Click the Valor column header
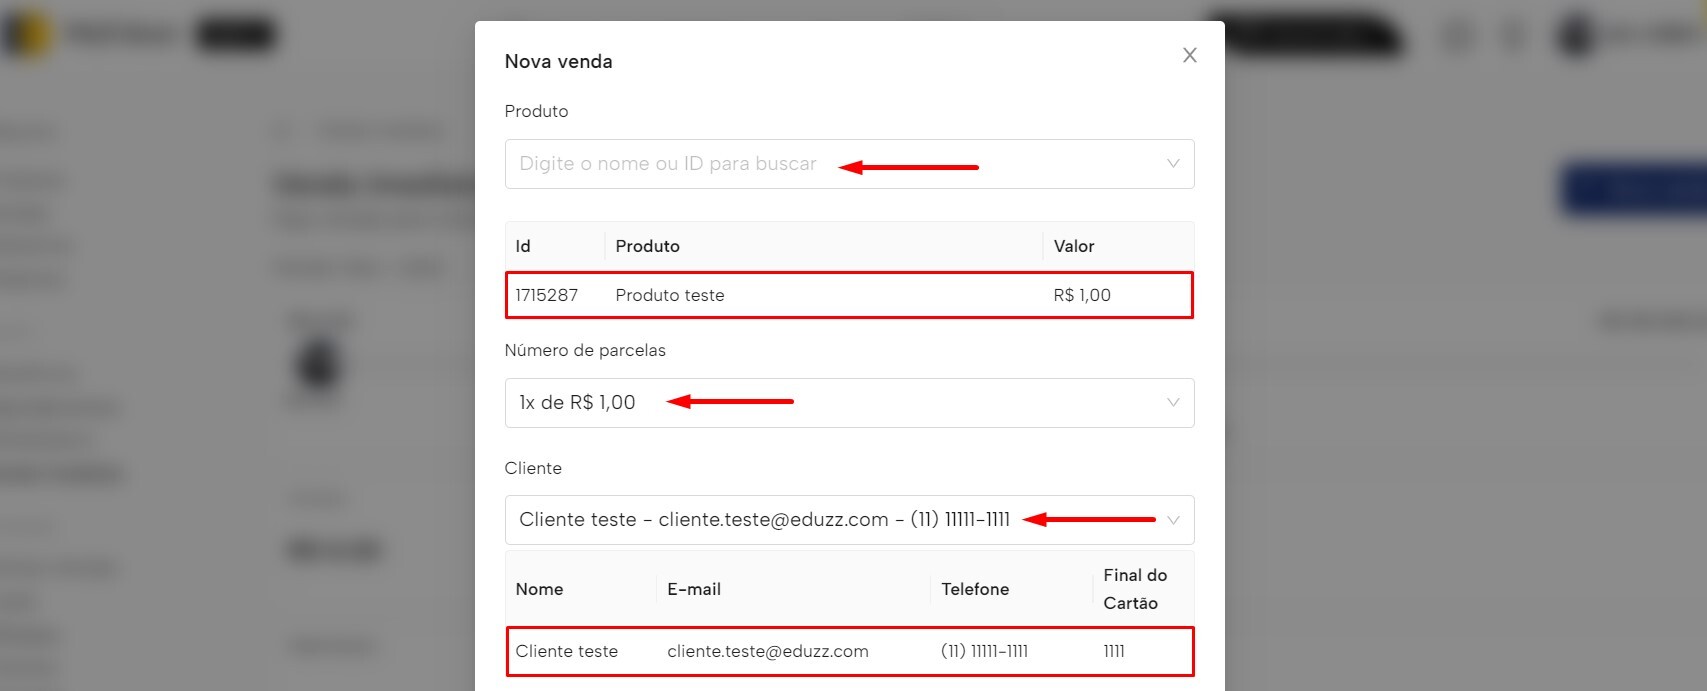 pos(1073,246)
